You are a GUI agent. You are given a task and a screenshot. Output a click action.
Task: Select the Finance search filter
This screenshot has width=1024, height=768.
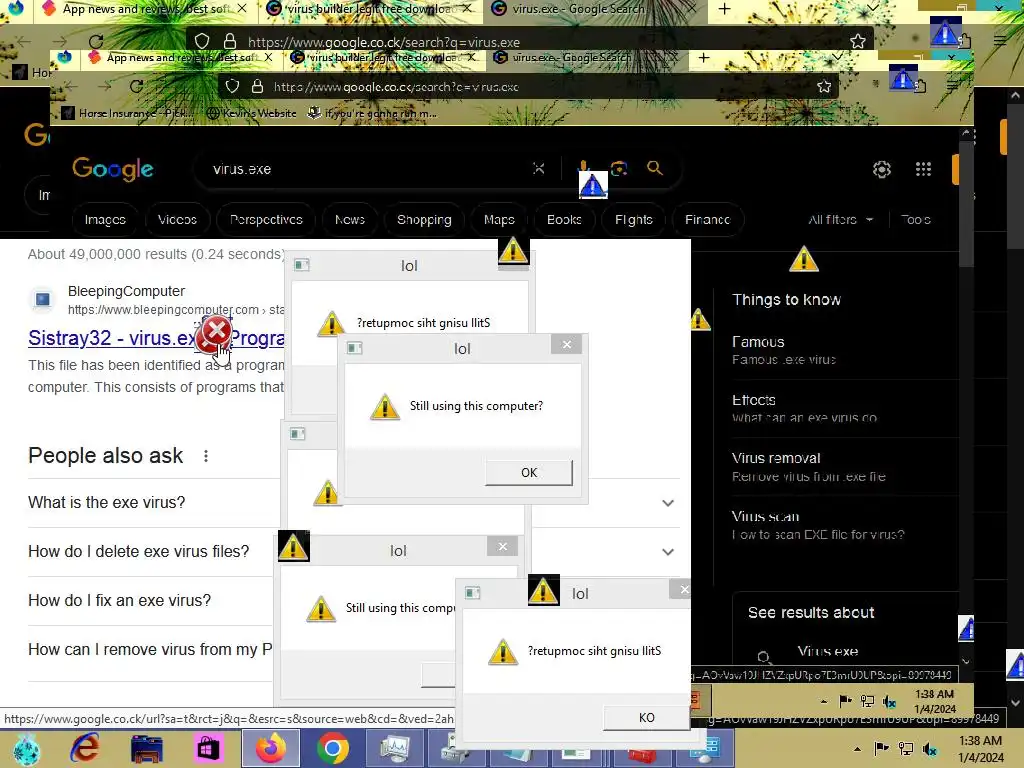coord(707,220)
